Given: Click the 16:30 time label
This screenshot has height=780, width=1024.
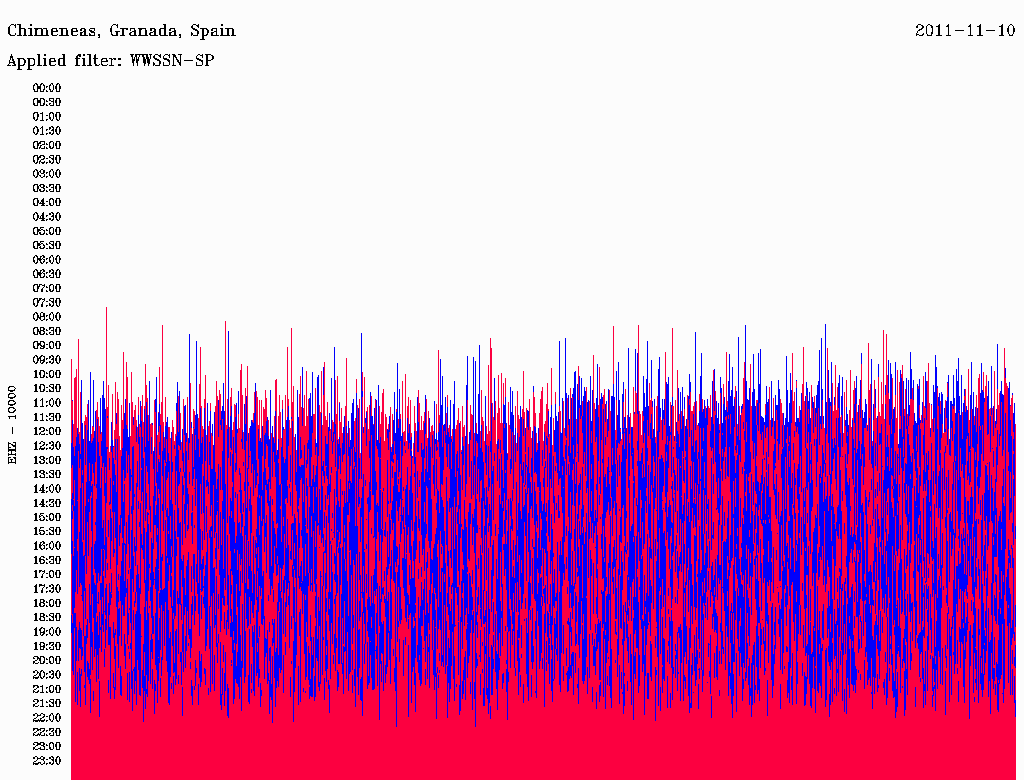Looking at the screenshot, I should pyautogui.click(x=47, y=560).
